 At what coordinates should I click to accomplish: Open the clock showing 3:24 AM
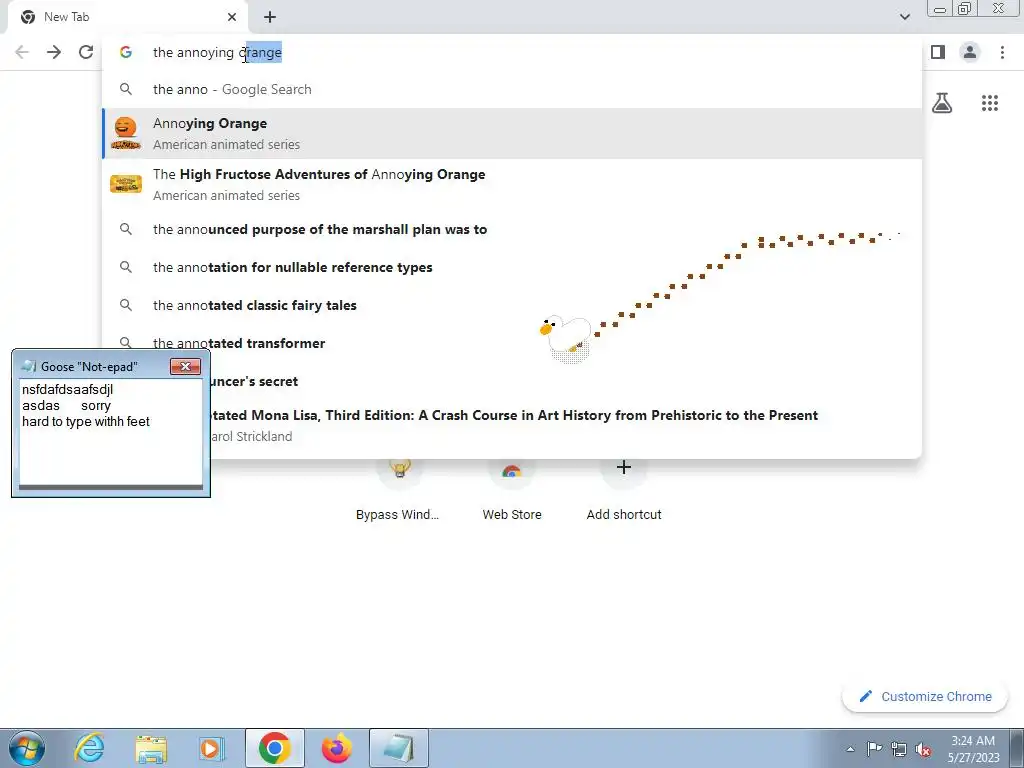coord(973,749)
